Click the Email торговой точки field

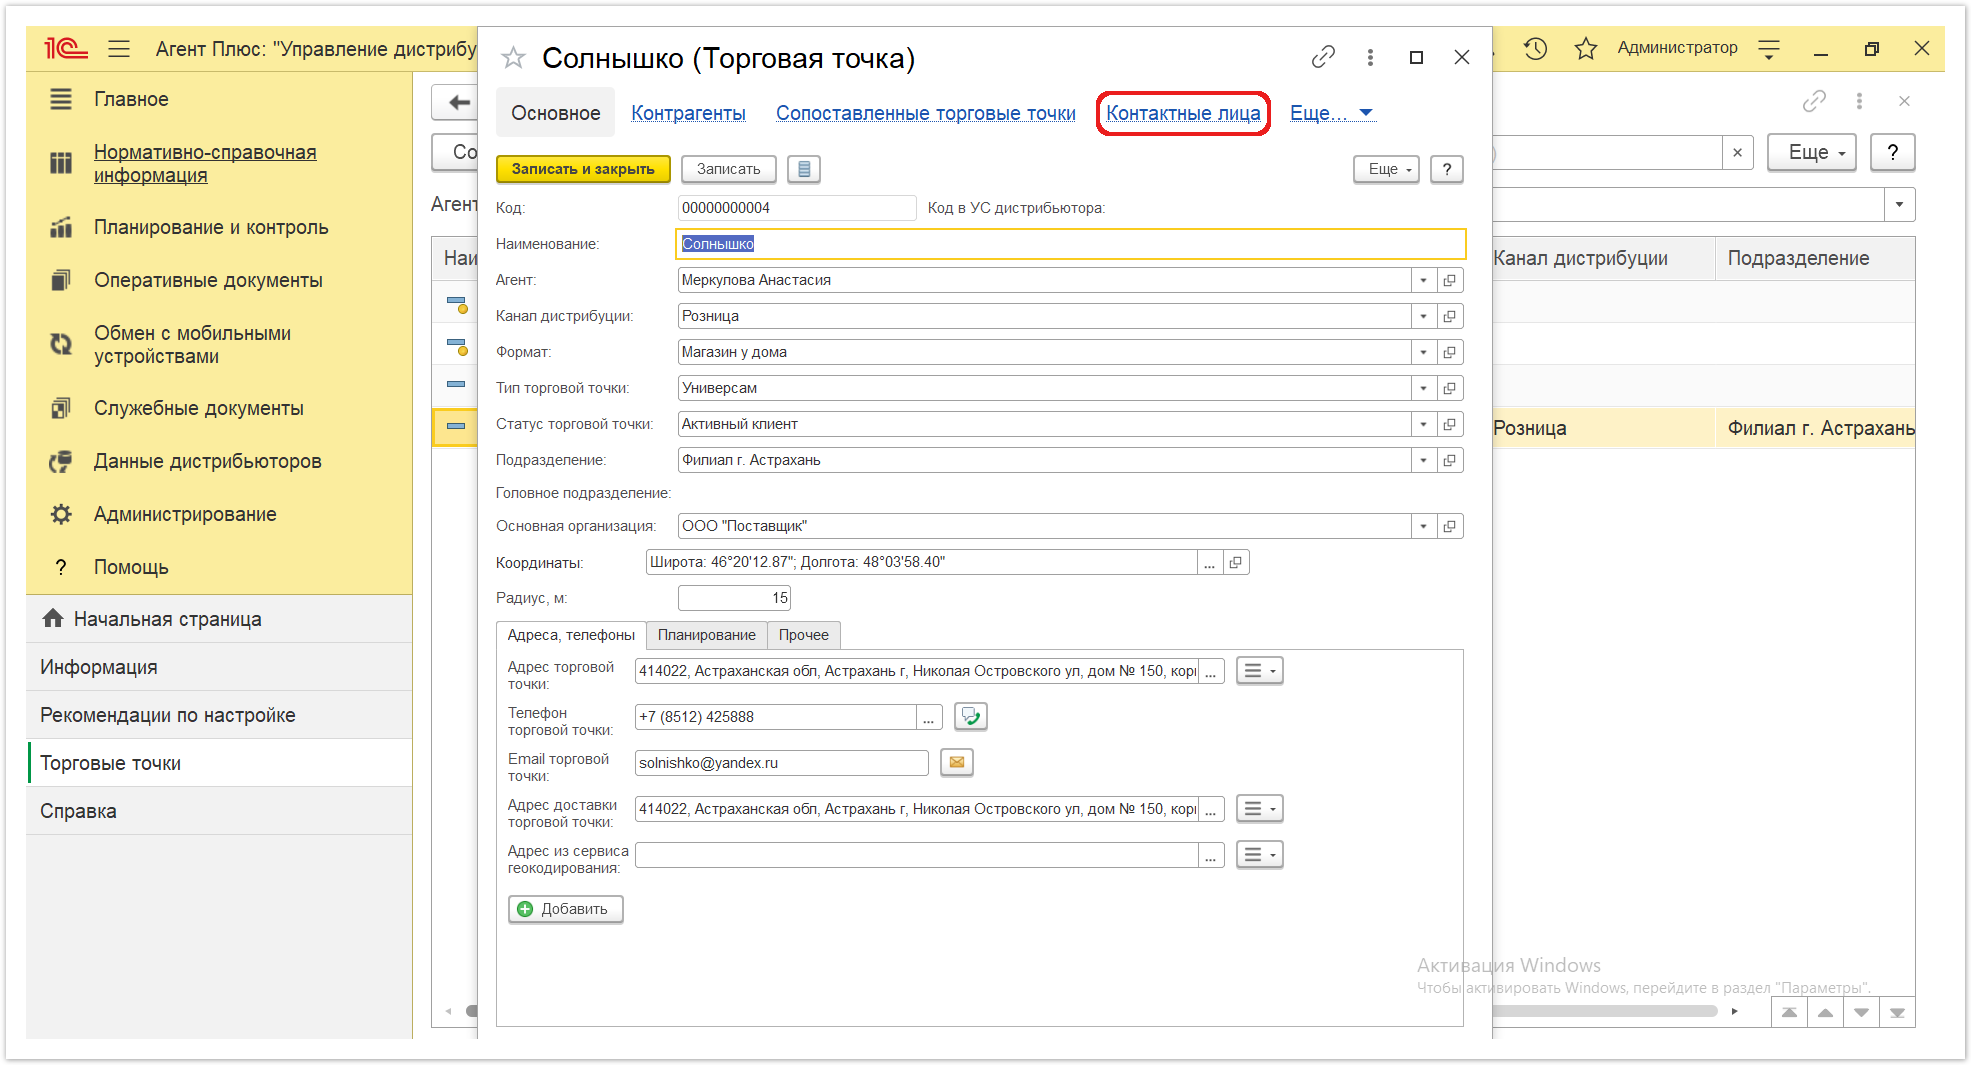[781, 763]
